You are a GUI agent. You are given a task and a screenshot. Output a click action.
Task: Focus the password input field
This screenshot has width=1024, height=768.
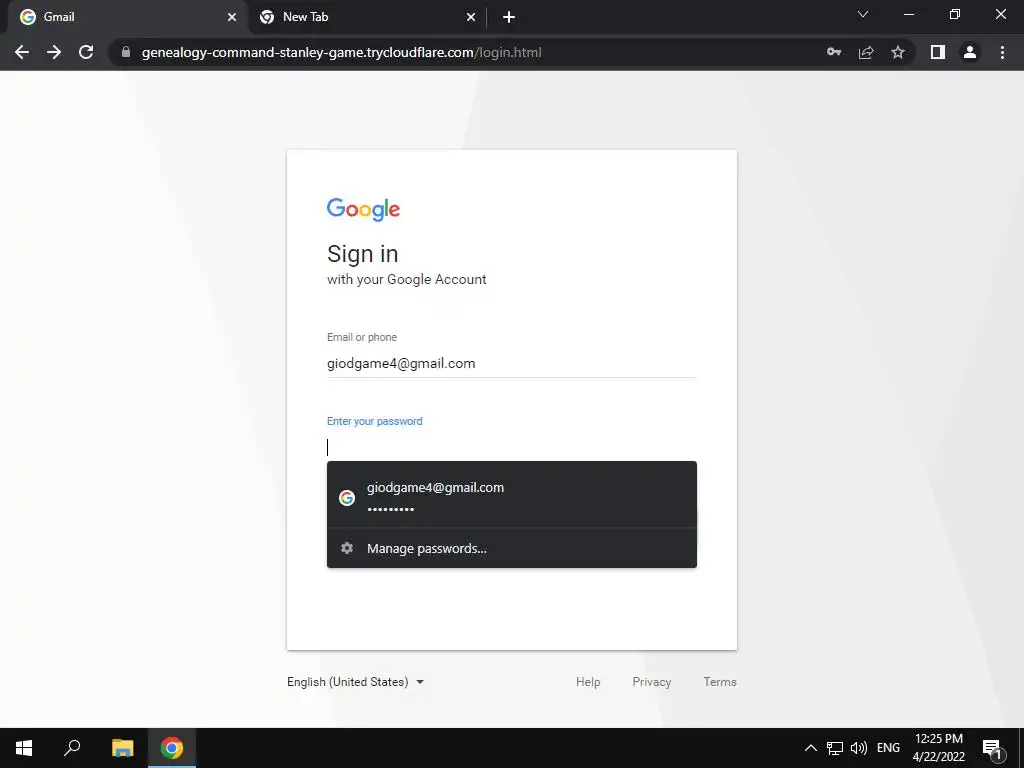[511, 447]
